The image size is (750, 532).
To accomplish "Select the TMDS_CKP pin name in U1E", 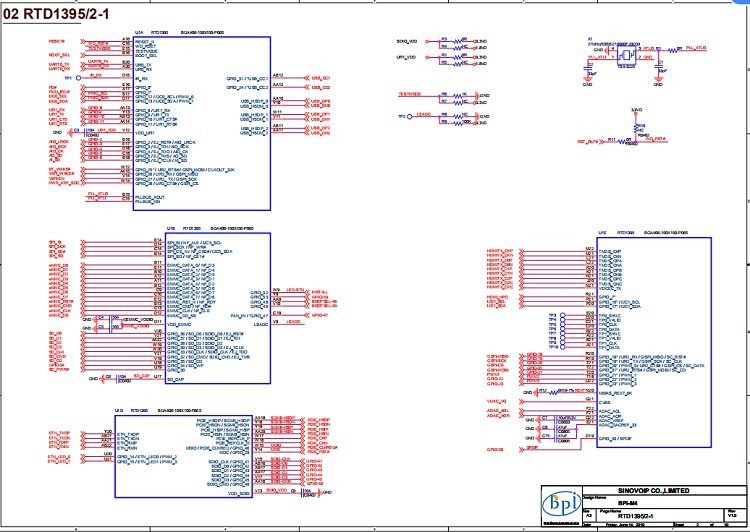I will pyautogui.click(x=610, y=252).
